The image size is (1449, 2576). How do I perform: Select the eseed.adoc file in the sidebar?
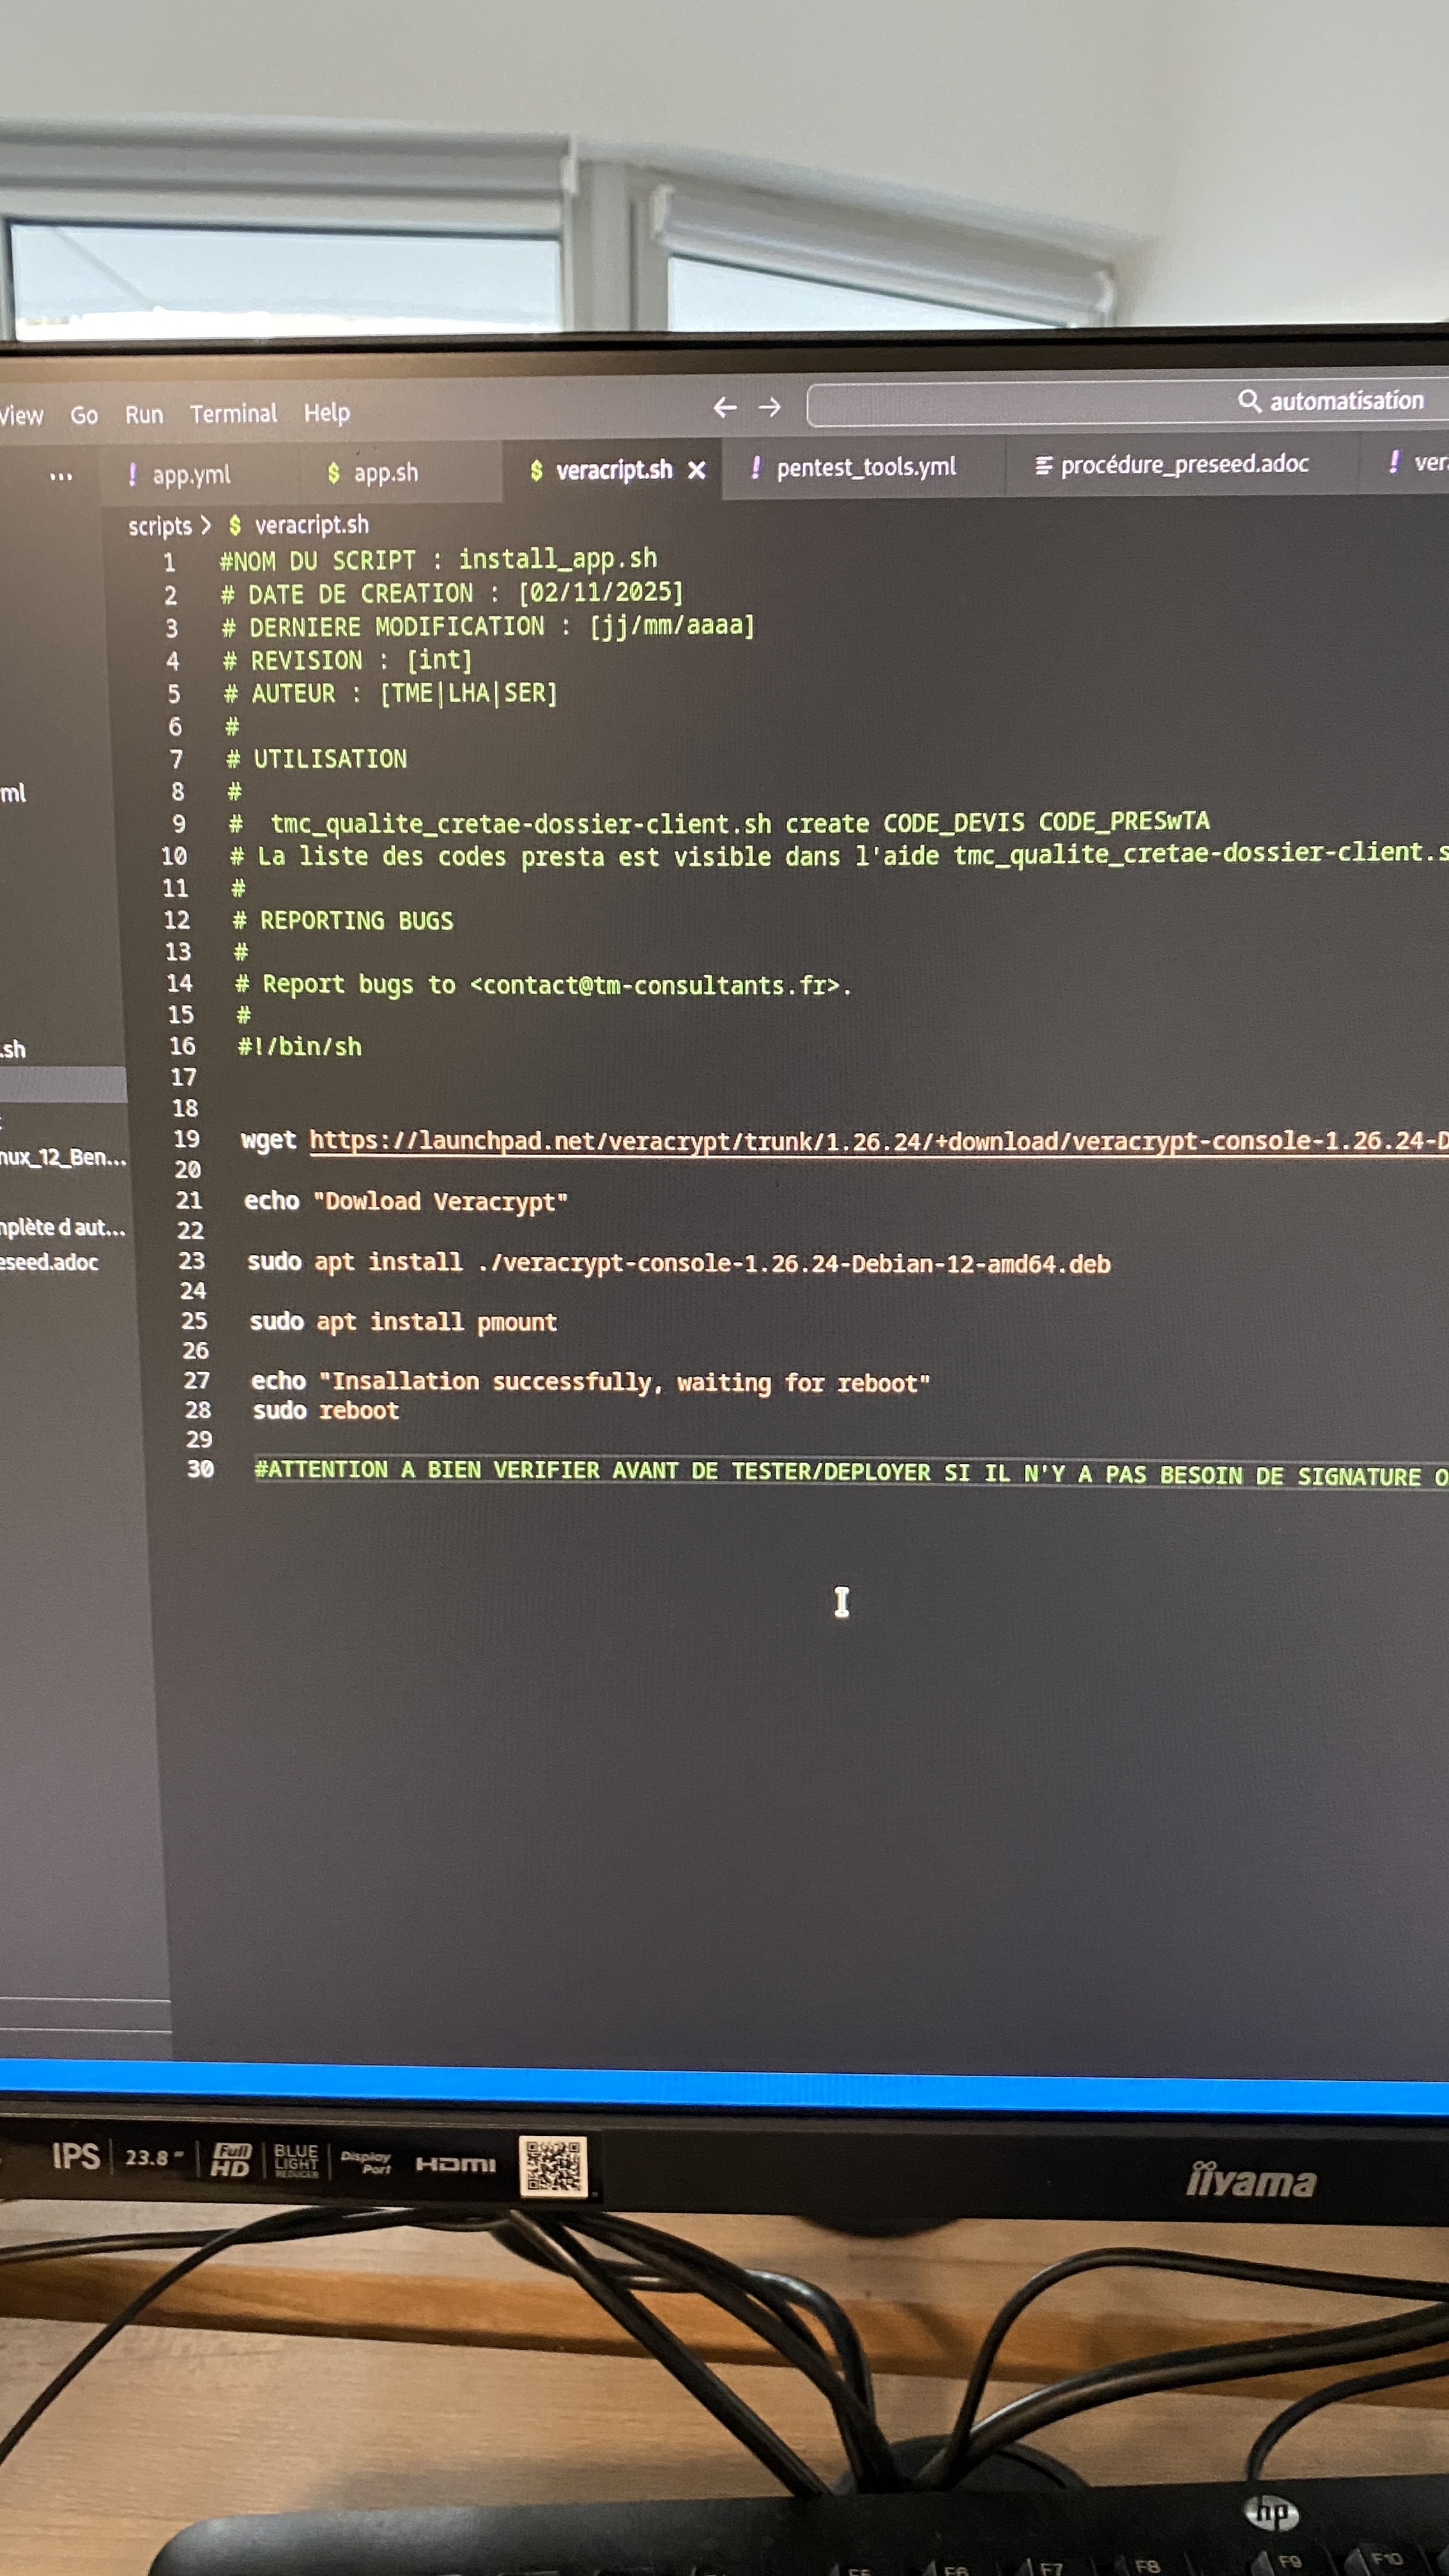coord(49,1263)
